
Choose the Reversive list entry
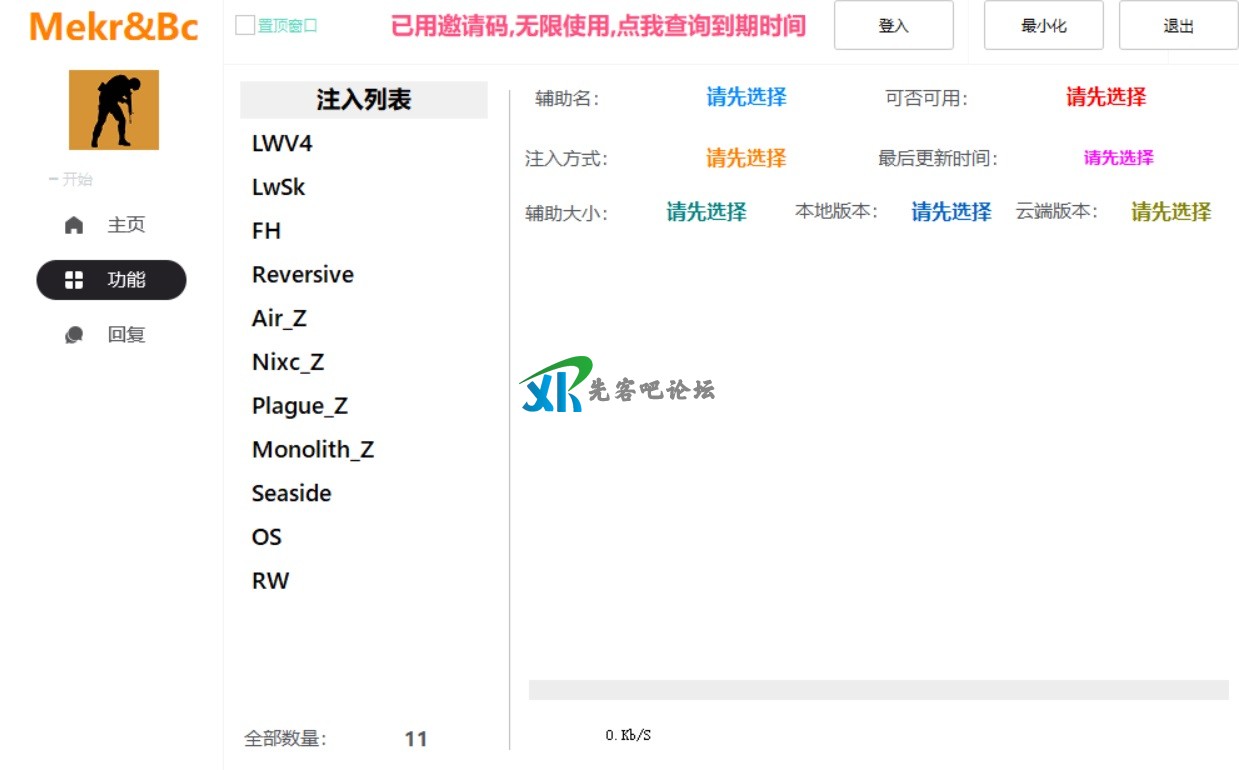[x=302, y=275]
